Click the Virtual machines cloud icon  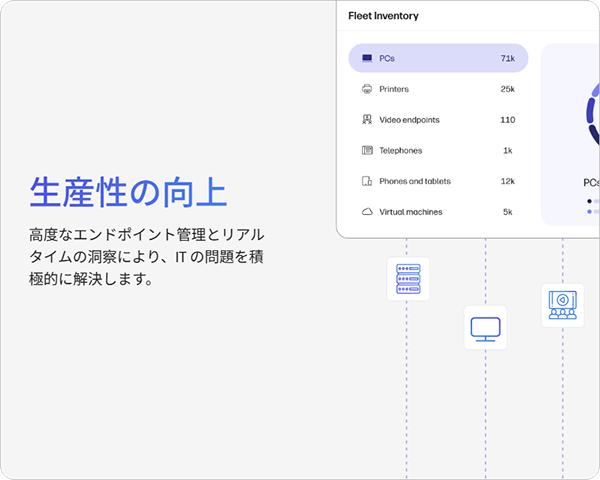[x=367, y=212]
